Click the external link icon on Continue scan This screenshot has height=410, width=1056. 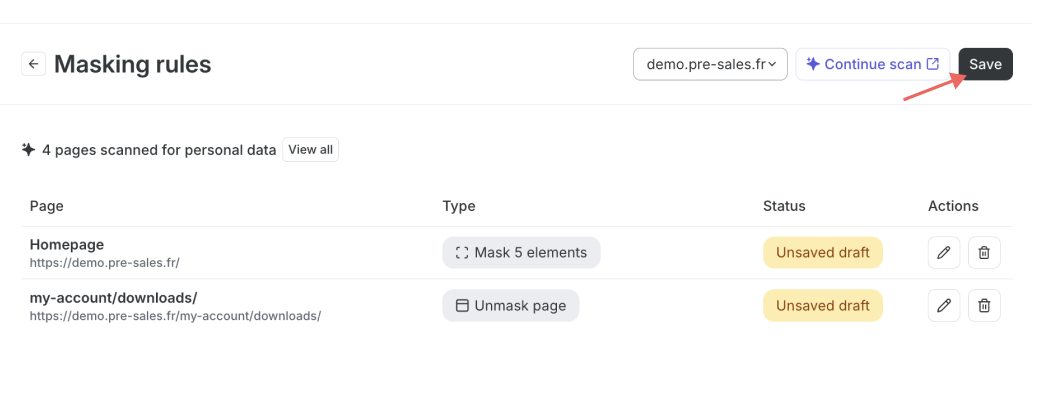click(x=933, y=64)
